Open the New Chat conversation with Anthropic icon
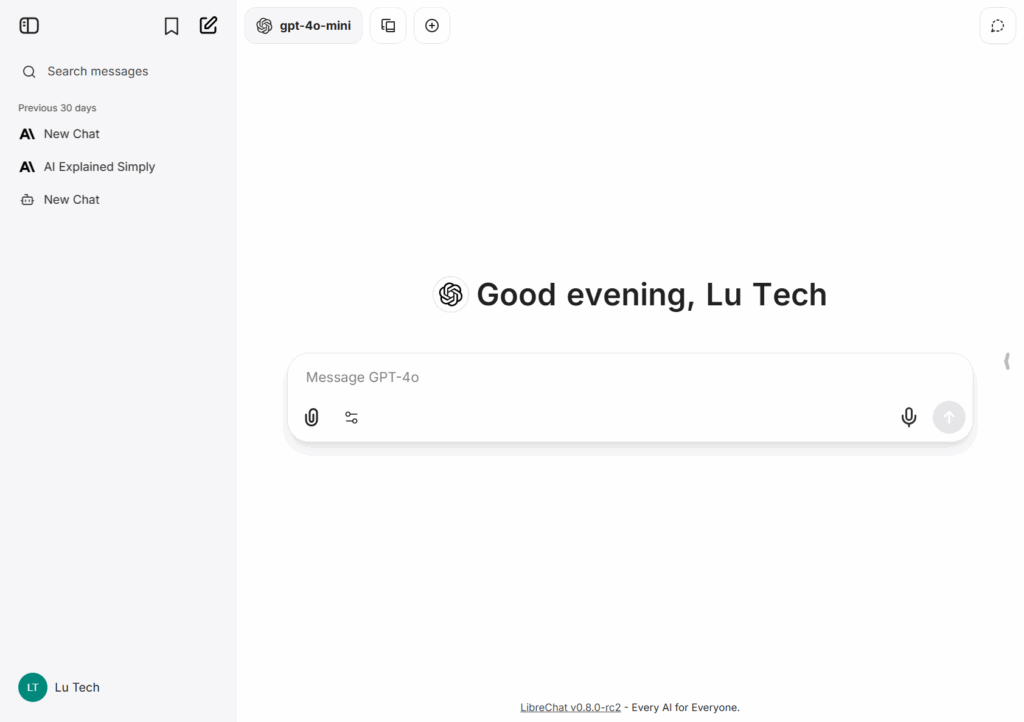 [x=72, y=134]
